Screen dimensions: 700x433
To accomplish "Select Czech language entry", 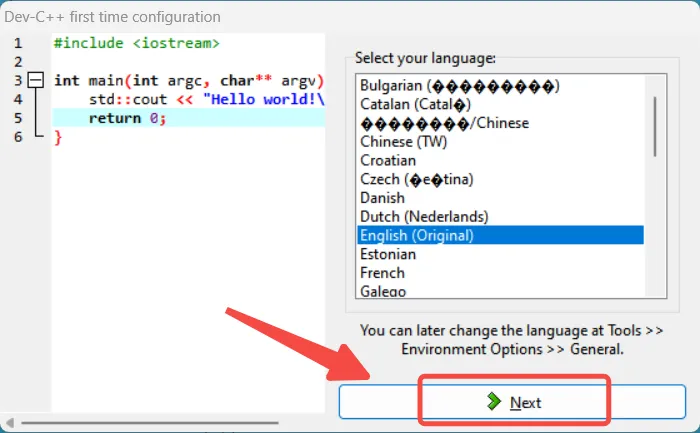I will point(500,179).
